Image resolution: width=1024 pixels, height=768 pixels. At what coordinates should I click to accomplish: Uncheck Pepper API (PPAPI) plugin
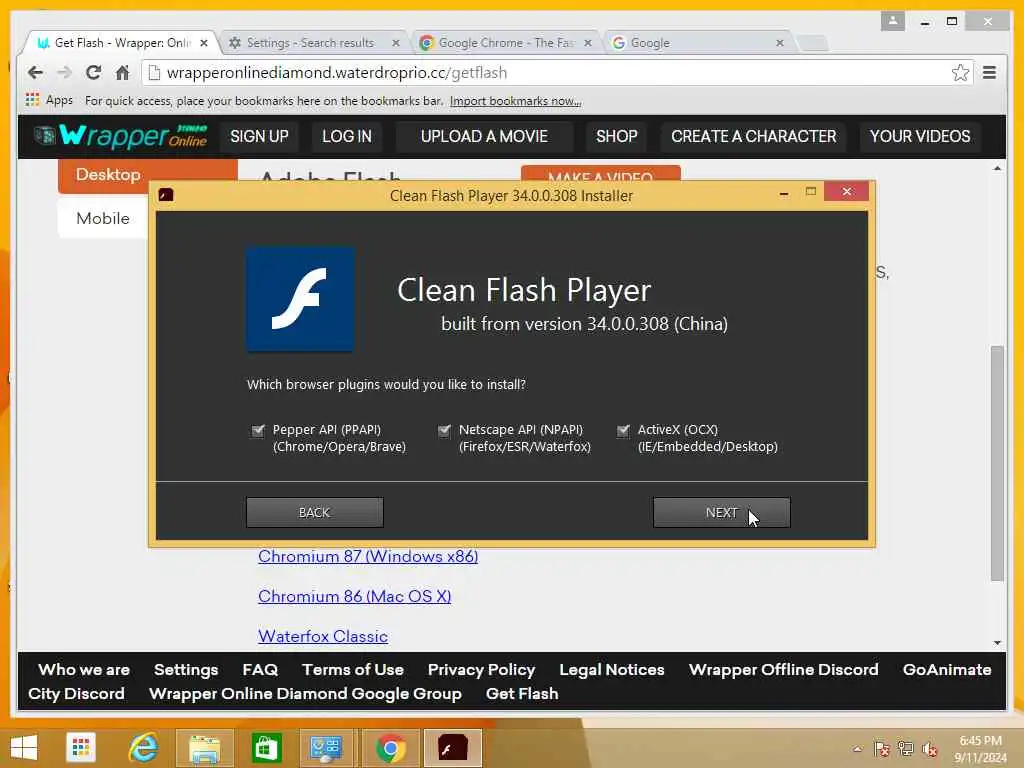pos(258,430)
